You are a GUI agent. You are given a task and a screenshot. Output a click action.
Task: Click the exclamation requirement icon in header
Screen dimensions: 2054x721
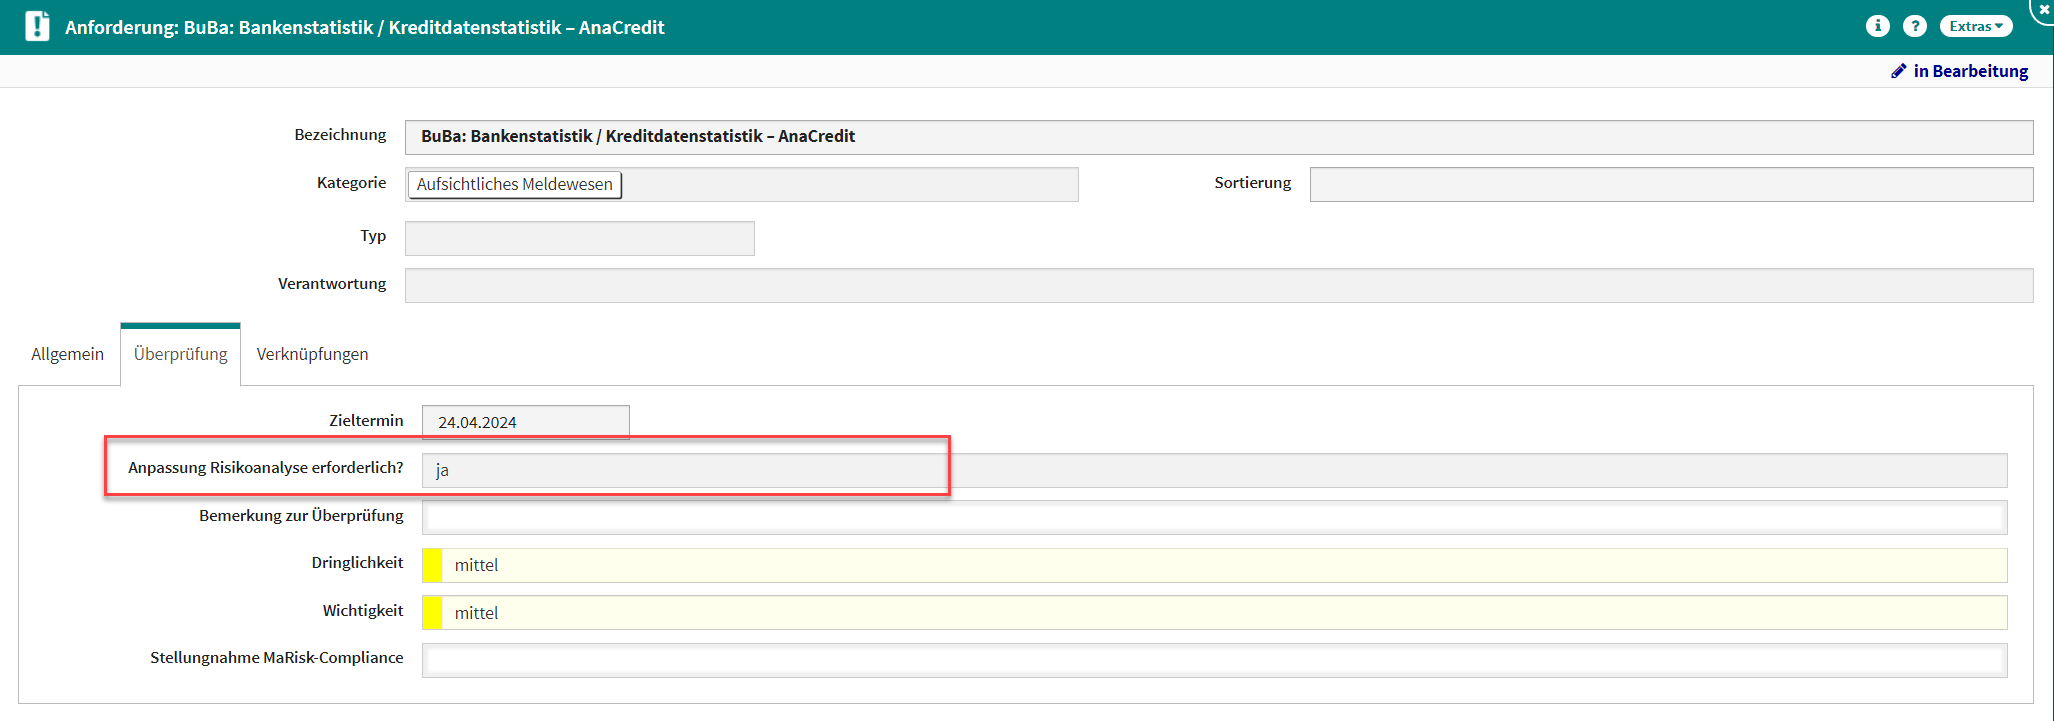37,26
